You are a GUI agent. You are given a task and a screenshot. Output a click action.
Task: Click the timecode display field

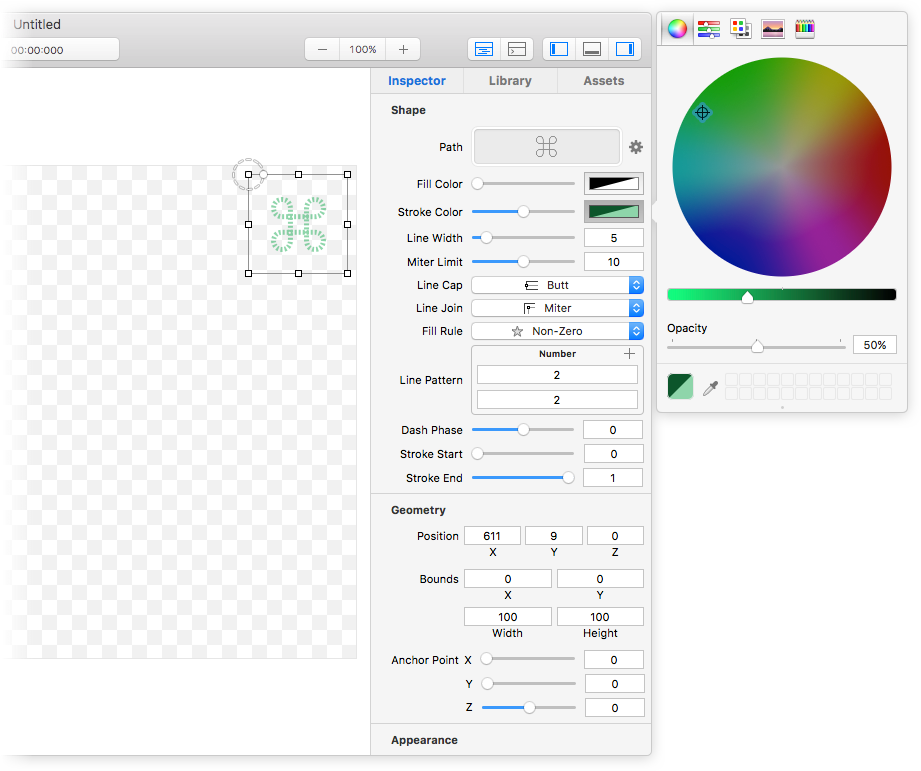[x=61, y=49]
